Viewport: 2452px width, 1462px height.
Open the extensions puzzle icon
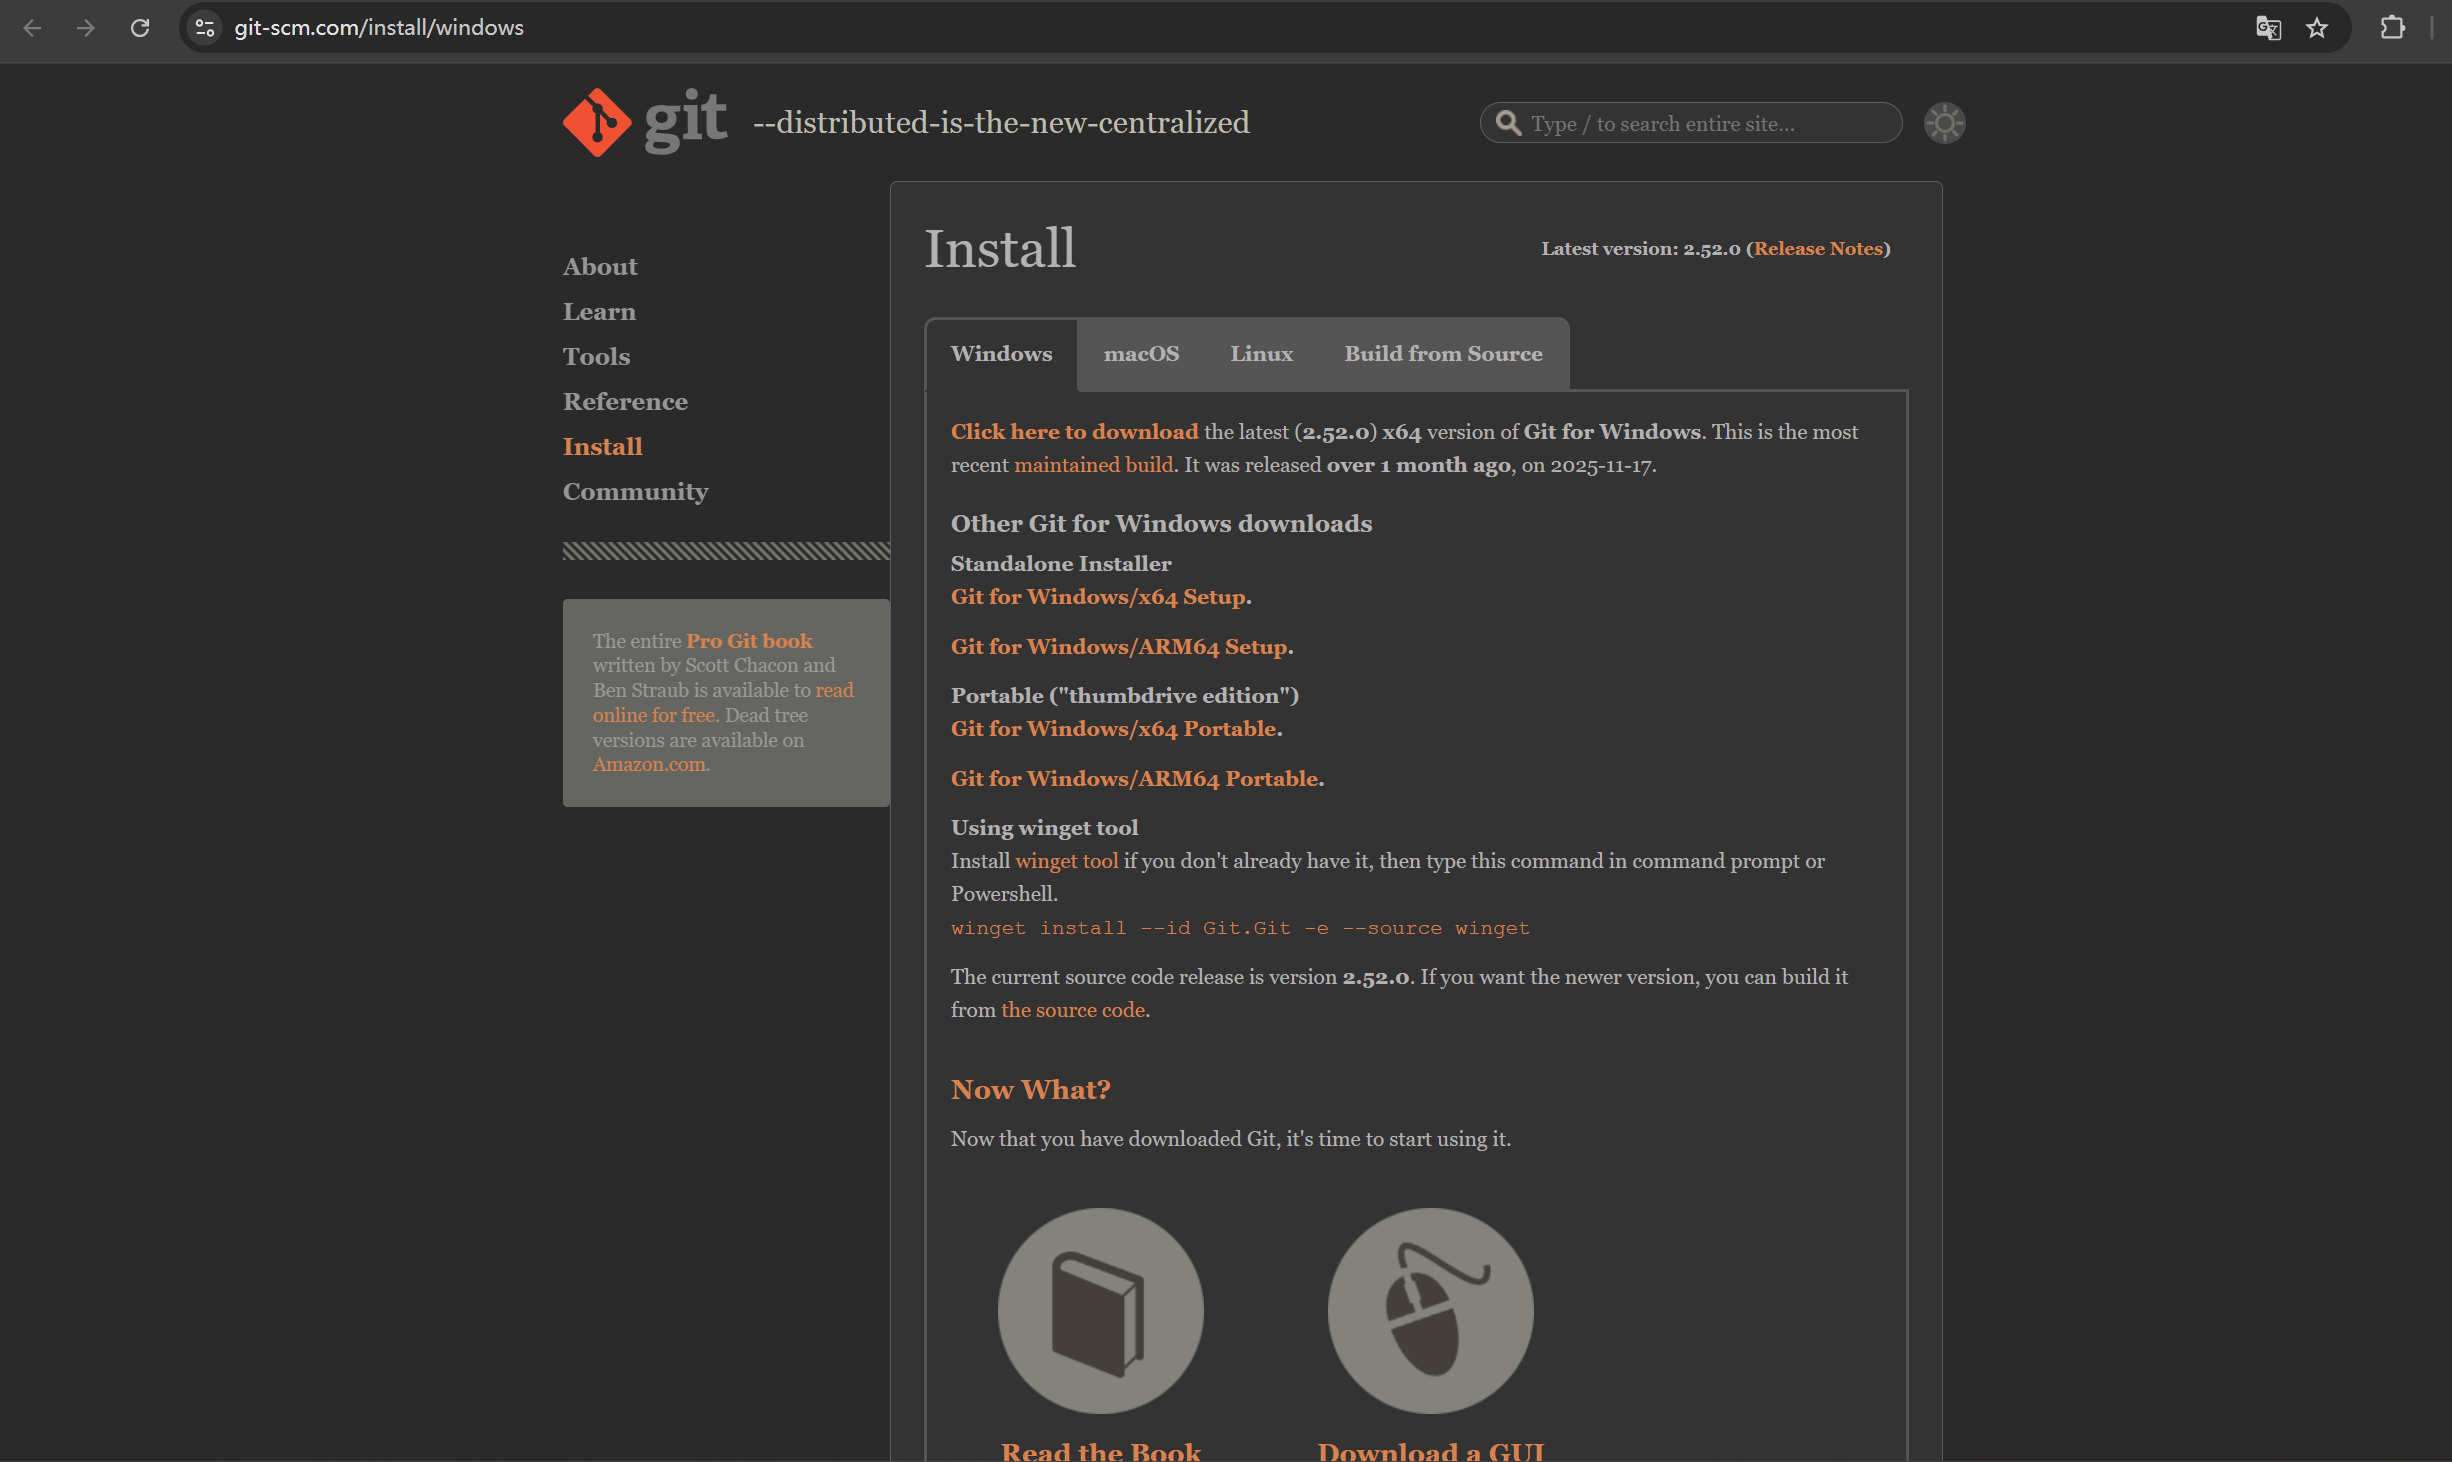point(2392,28)
